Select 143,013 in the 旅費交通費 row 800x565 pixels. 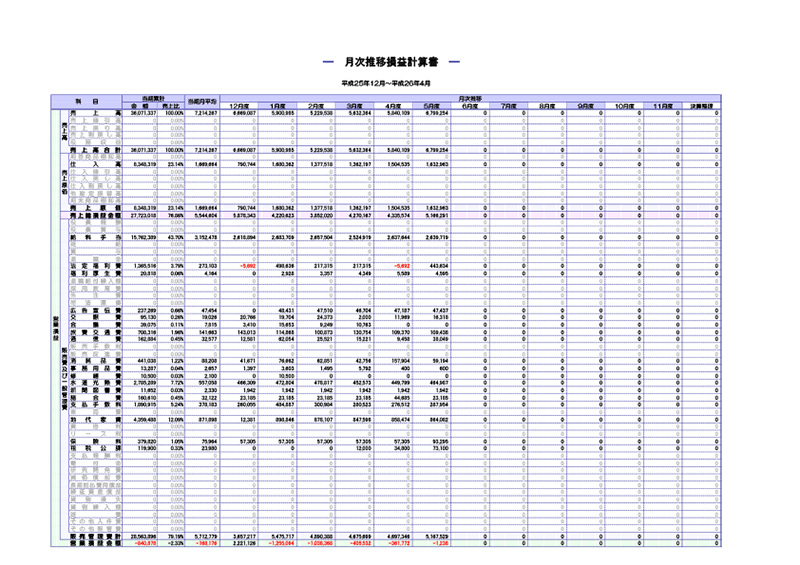pyautogui.click(x=247, y=332)
